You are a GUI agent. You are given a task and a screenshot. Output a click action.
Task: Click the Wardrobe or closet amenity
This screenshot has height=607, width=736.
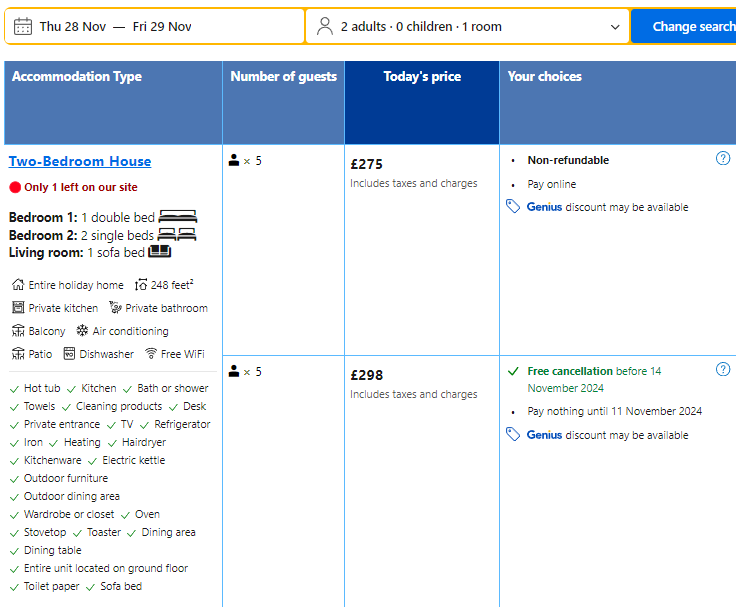69,514
